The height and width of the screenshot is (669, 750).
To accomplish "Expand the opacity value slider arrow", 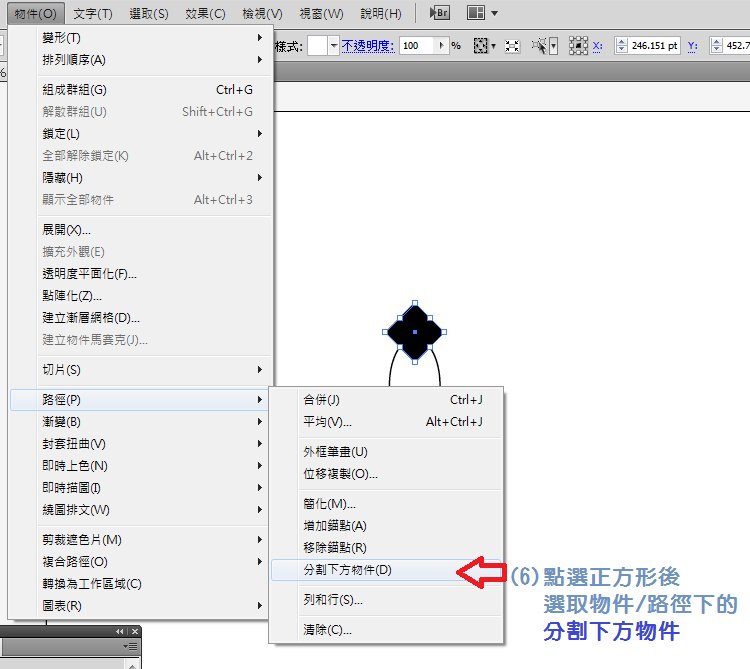I will click(x=441, y=46).
